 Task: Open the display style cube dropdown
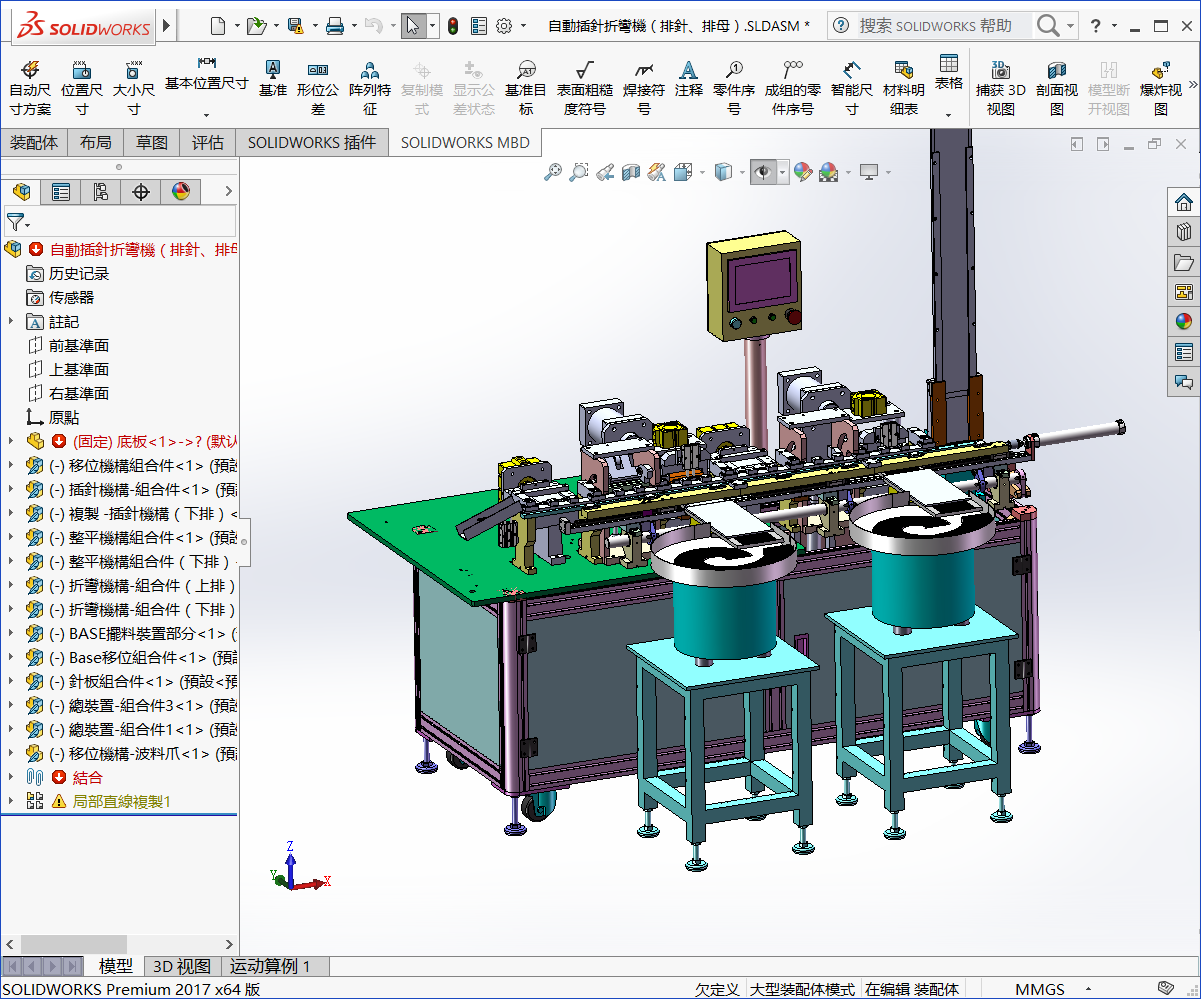click(x=743, y=172)
